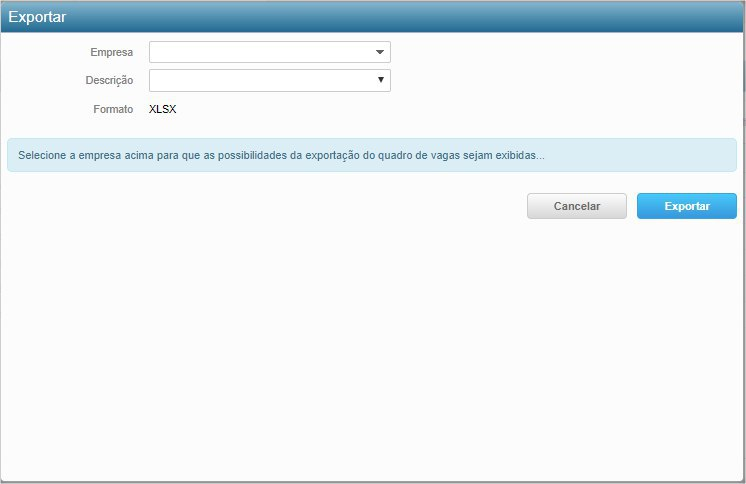Click inside the Empresa combo box field

260,52
